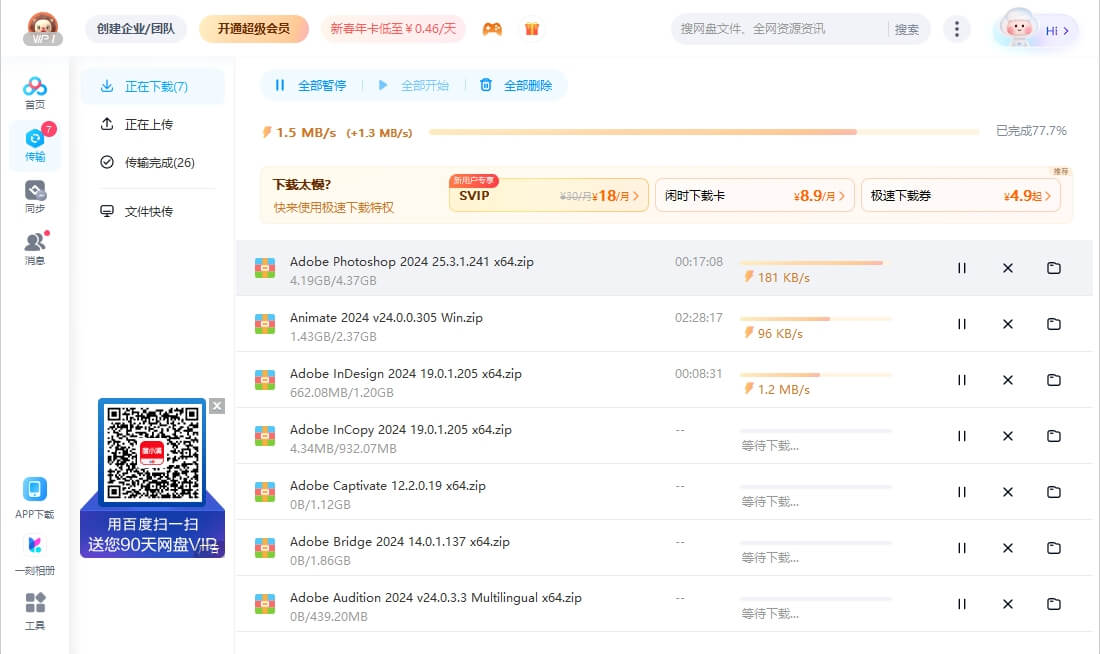Select the 文件快传 tab
The height and width of the screenshot is (654, 1100).
coord(153,211)
